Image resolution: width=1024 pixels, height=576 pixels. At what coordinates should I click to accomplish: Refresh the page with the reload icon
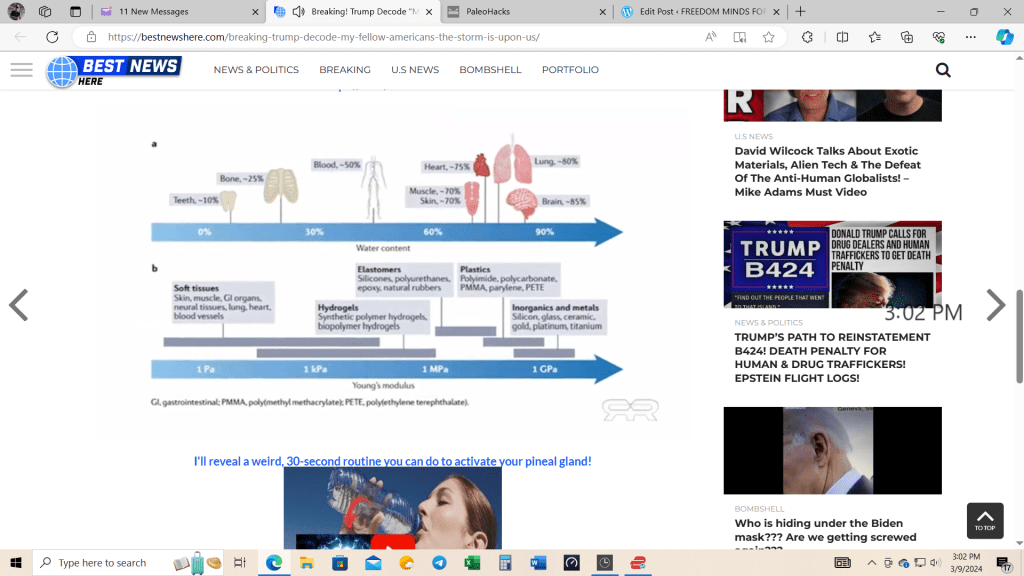pyautogui.click(x=52, y=37)
